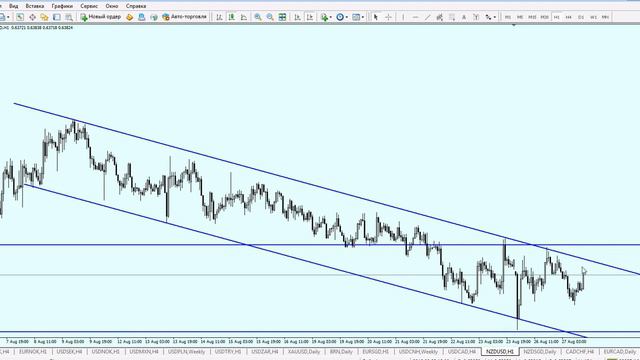This screenshot has height=360, width=640.
Task: Set timeframe to M30
Action: click(x=544, y=17)
